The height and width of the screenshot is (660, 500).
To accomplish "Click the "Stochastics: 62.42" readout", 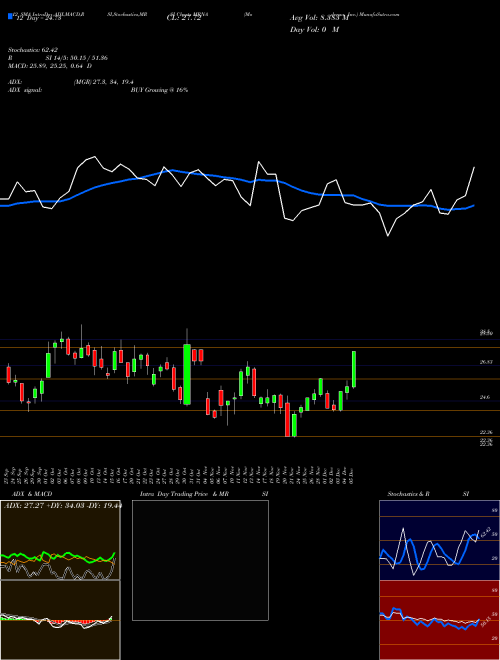I will pos(33,50).
